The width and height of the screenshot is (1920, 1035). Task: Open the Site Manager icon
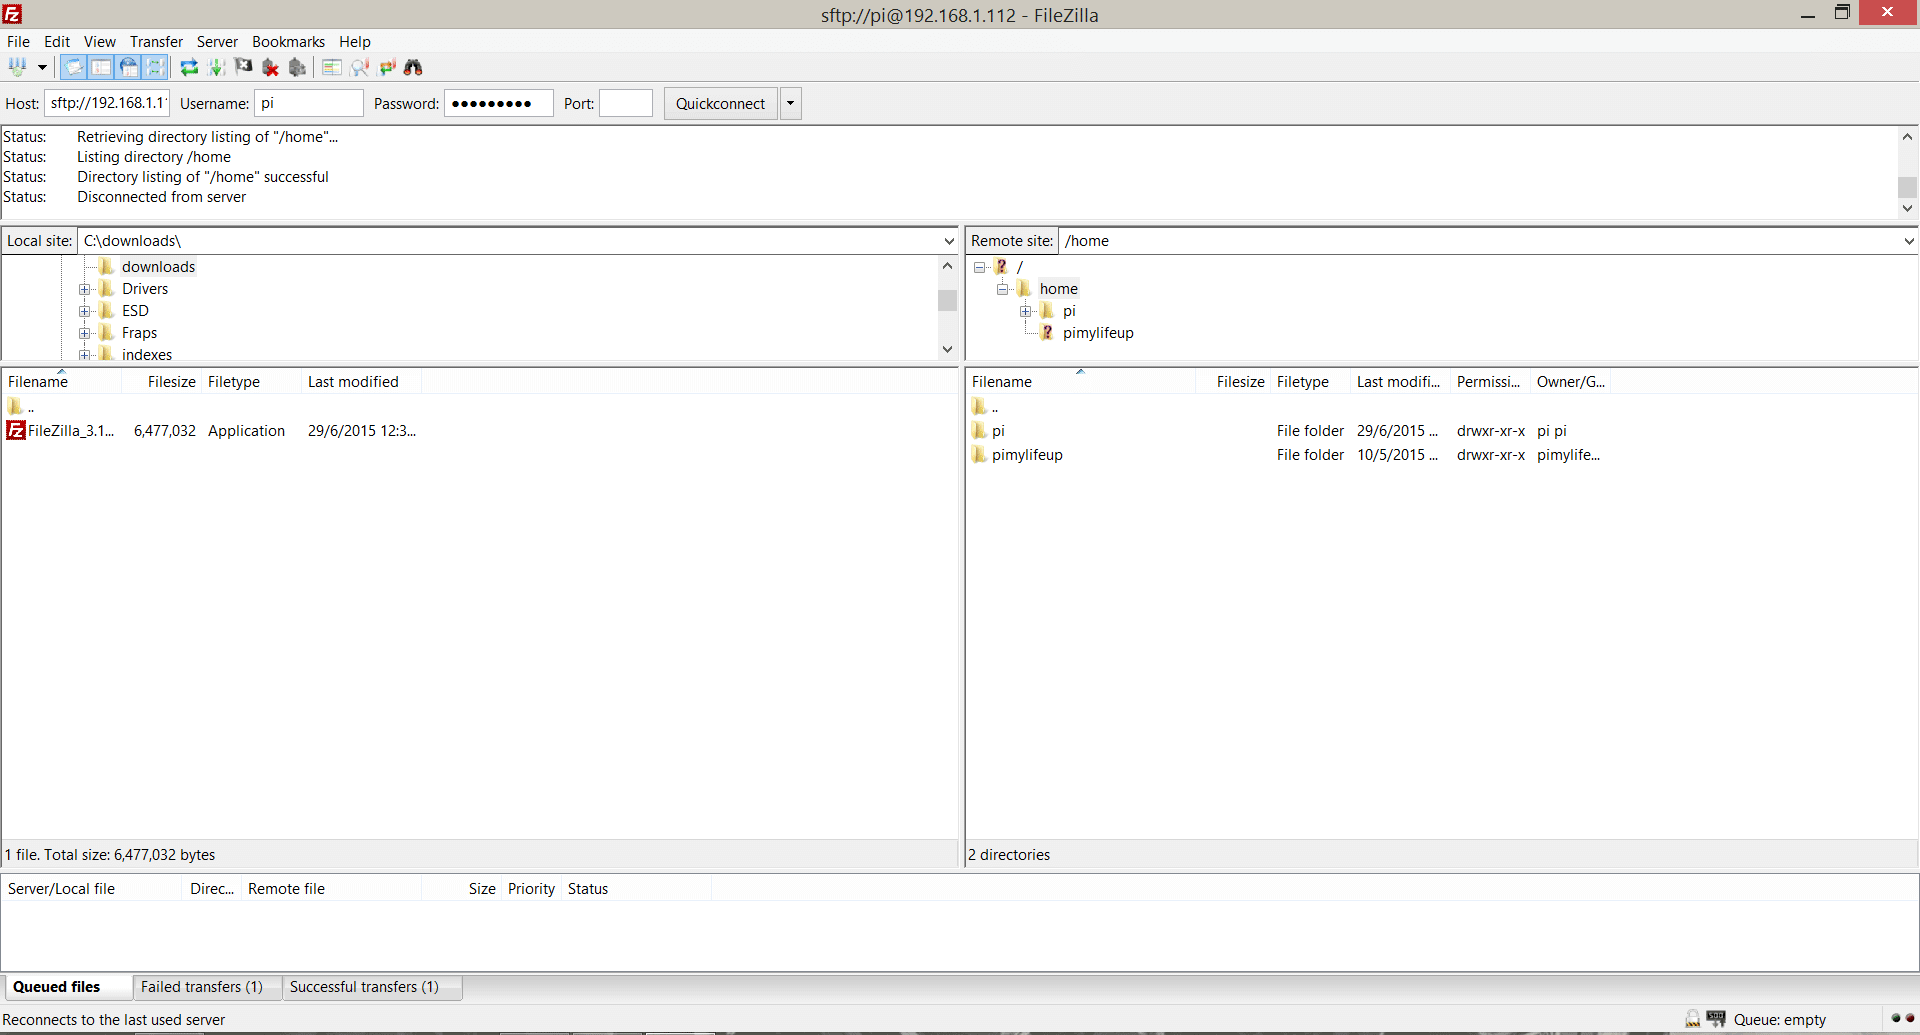pyautogui.click(x=18, y=67)
